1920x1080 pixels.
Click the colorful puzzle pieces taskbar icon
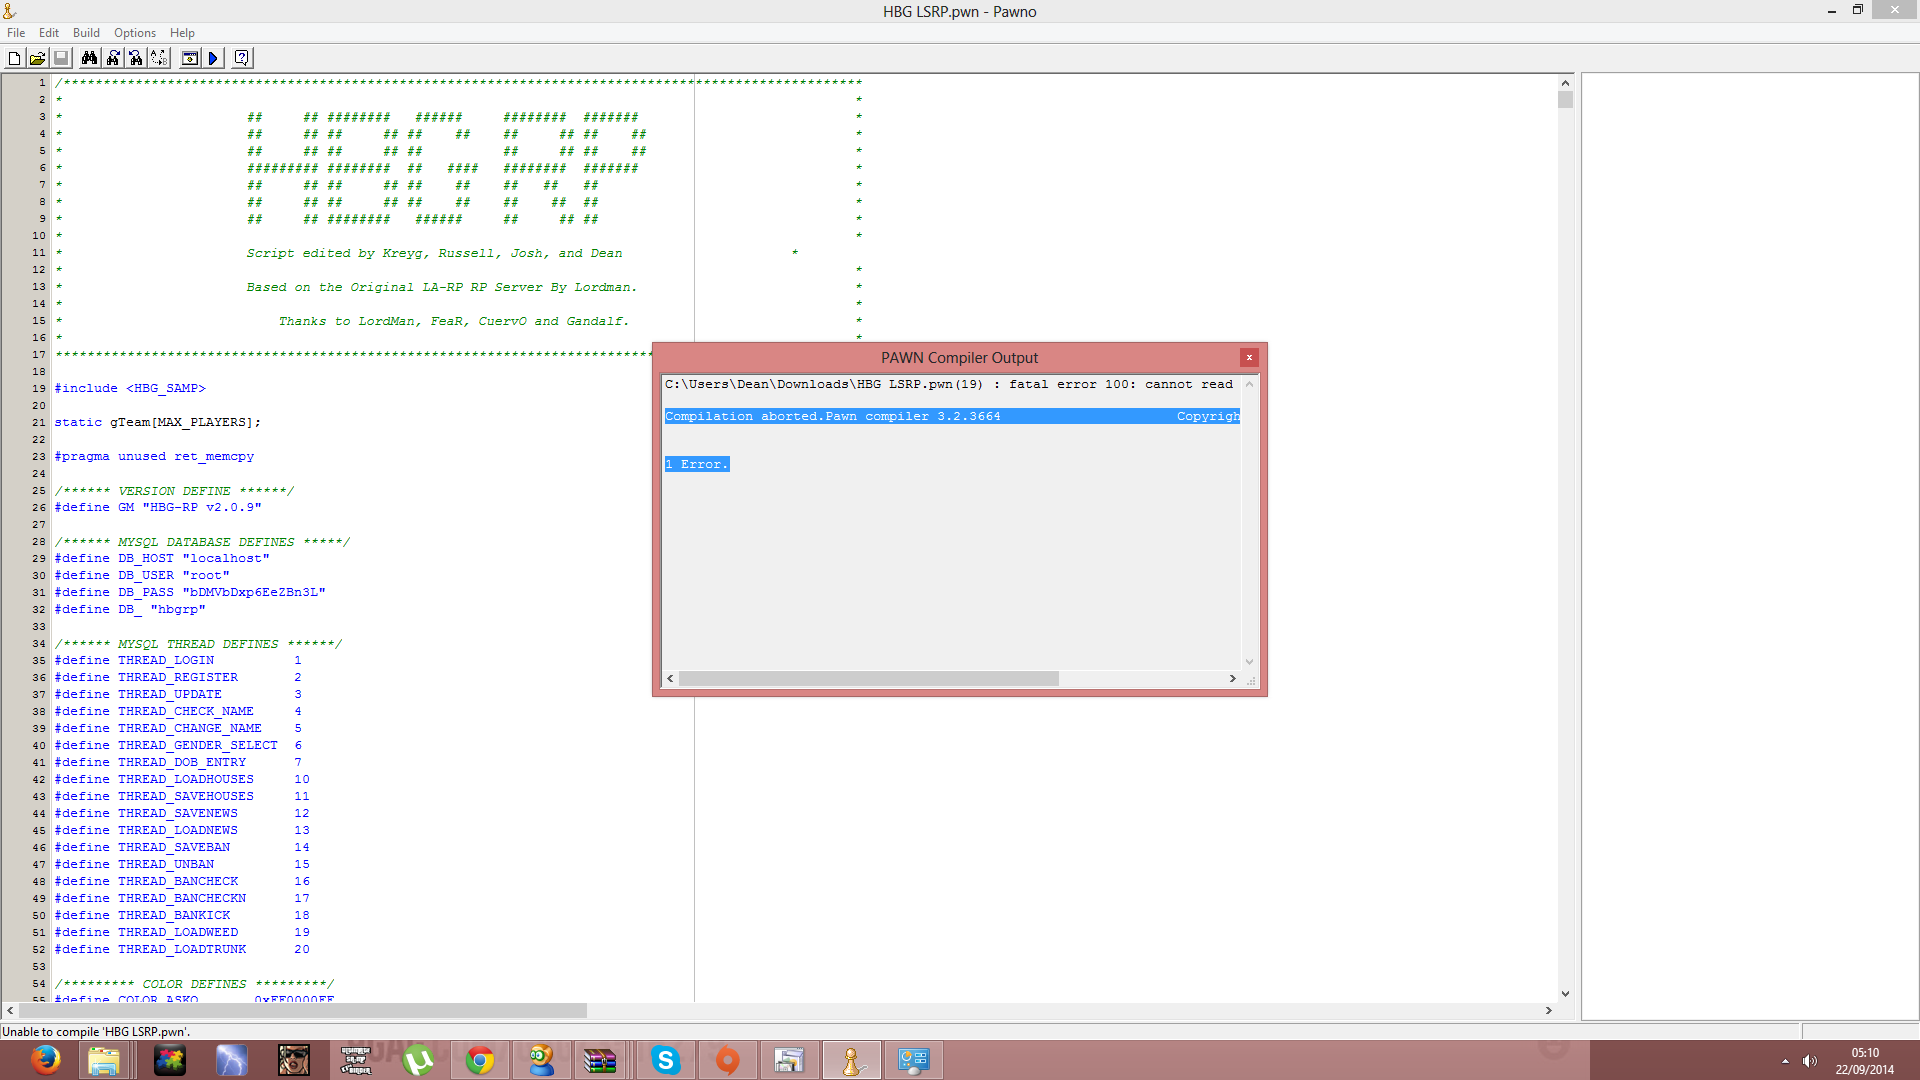170,1060
